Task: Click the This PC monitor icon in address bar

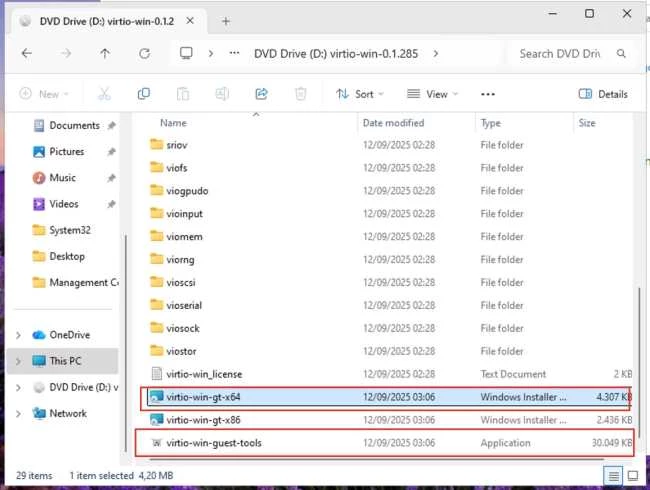Action: (x=186, y=53)
